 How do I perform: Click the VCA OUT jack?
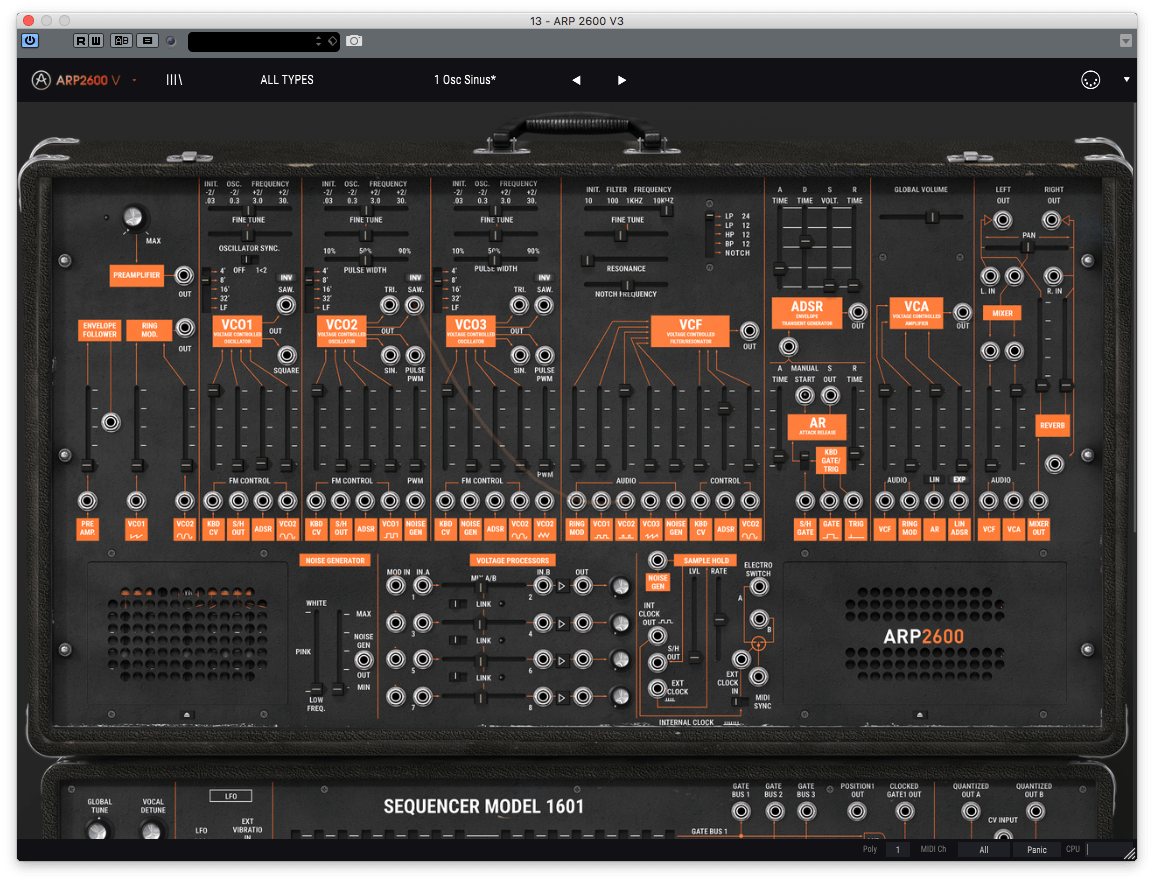click(x=962, y=311)
